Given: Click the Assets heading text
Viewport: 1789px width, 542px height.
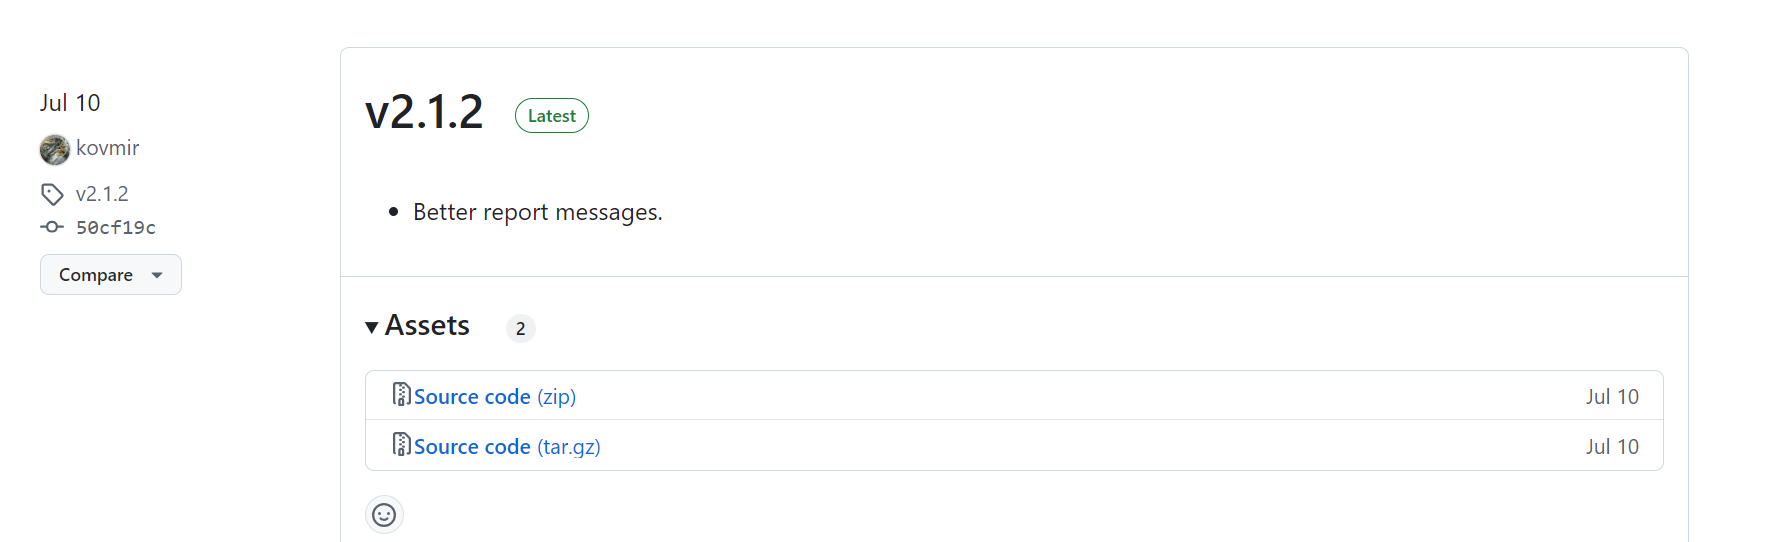Looking at the screenshot, I should [x=427, y=326].
